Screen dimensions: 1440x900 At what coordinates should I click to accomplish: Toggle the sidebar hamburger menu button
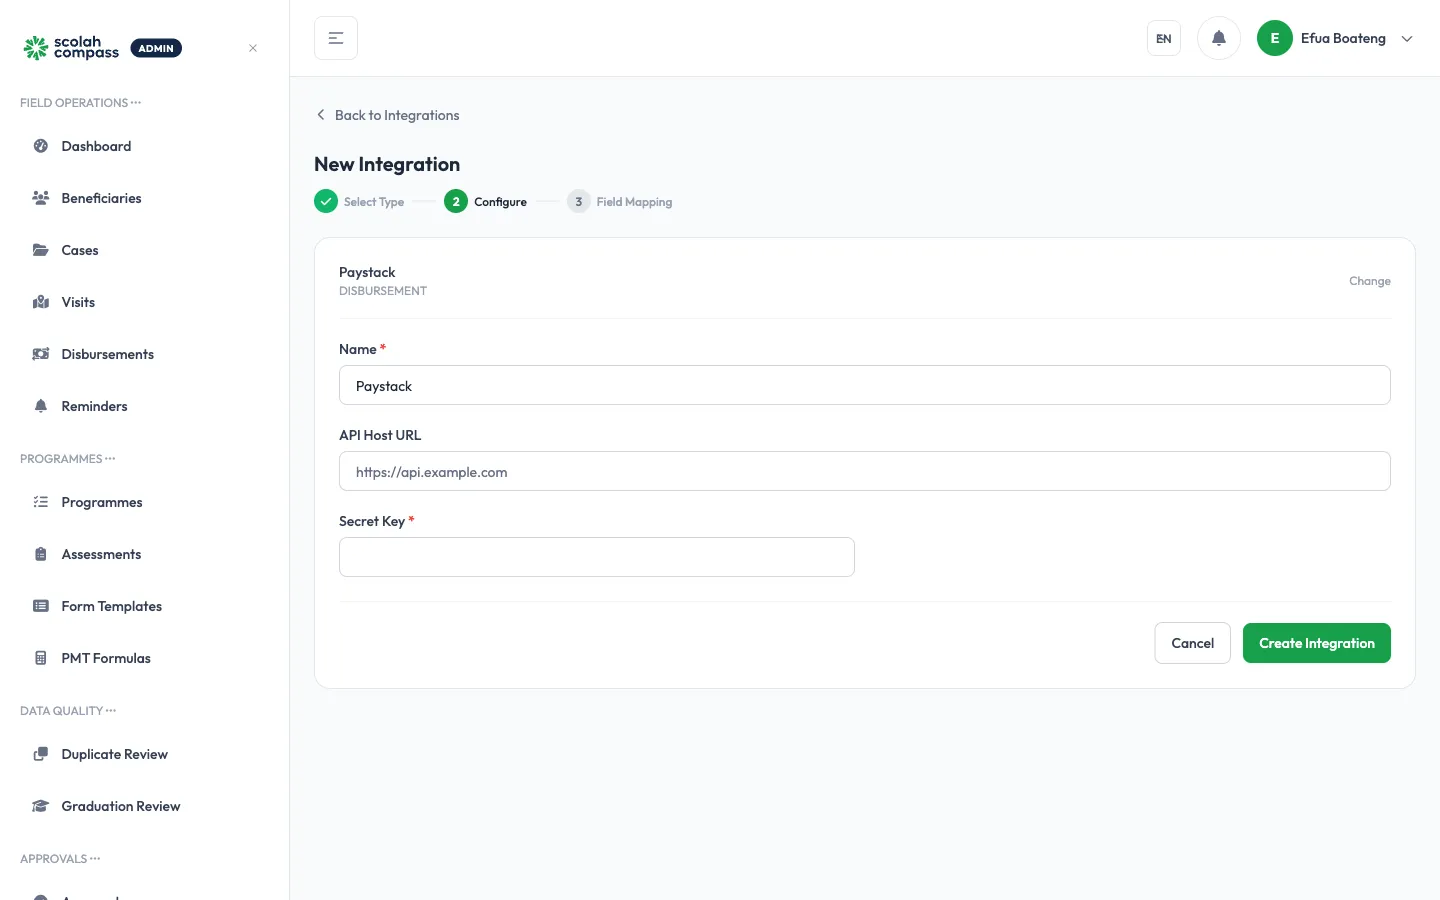336,38
